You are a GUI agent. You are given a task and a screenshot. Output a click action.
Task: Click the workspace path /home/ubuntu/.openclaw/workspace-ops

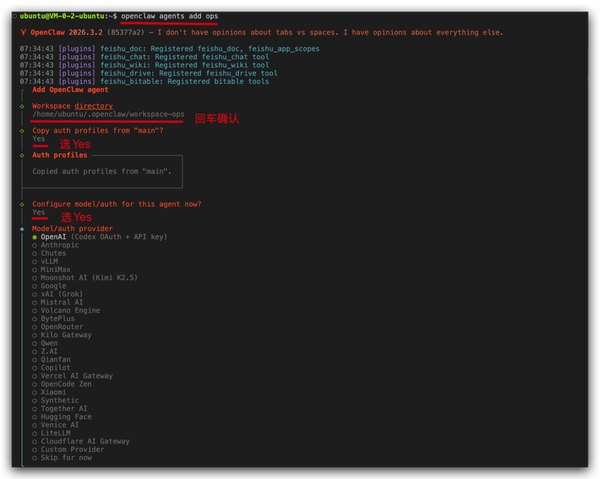pos(108,114)
